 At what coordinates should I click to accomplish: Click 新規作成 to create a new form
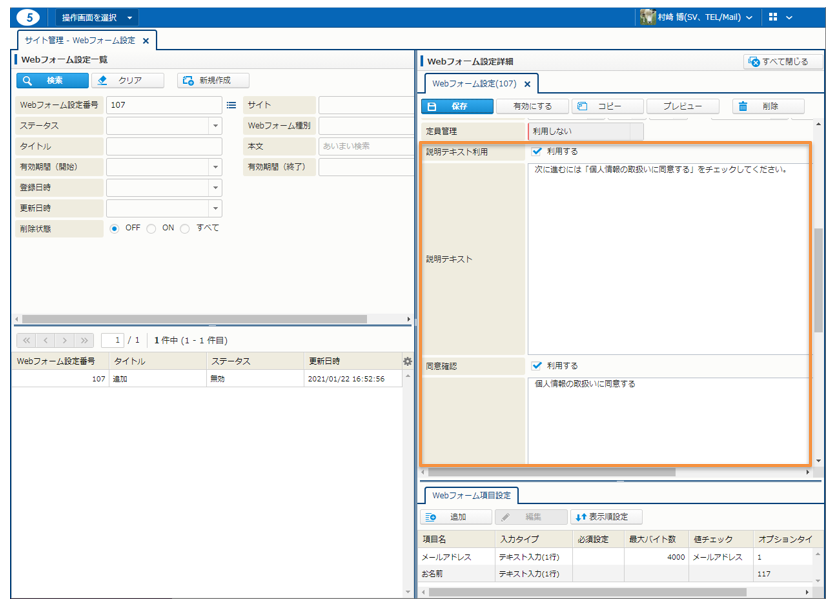click(213, 81)
